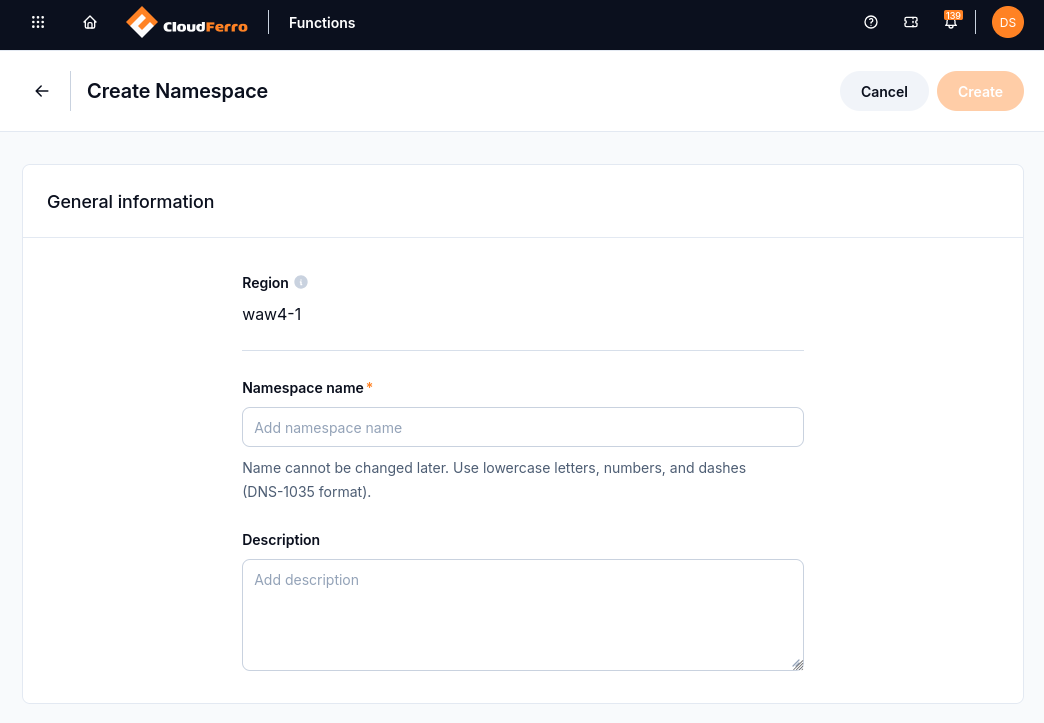Click the DNS-1035 format hint text
This screenshot has height=723, width=1044.
point(494,480)
